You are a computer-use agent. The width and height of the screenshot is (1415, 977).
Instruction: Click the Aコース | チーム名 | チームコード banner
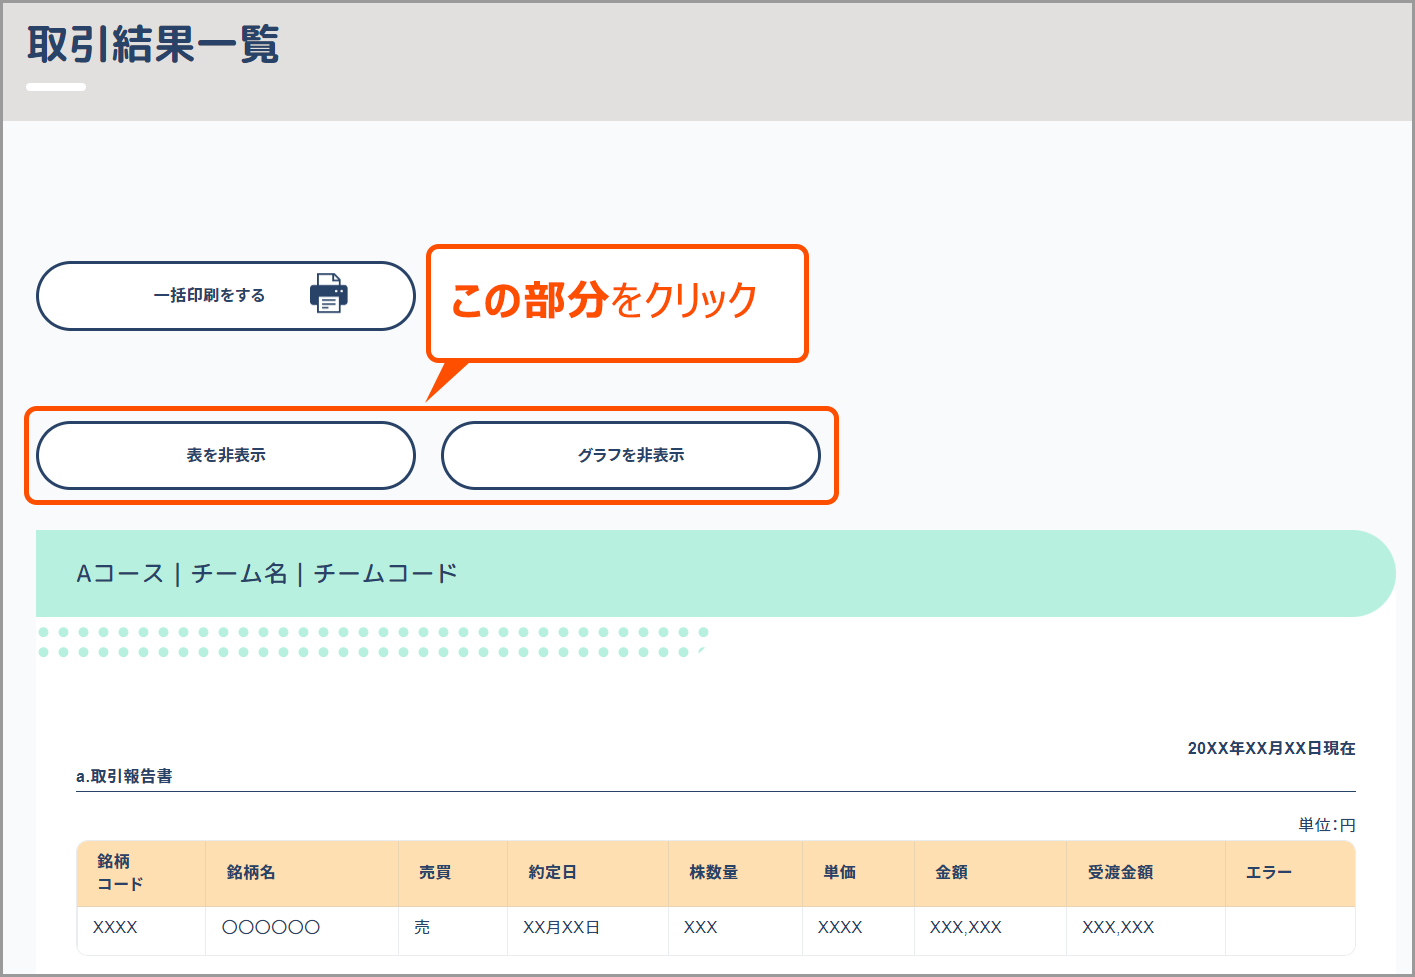715,573
